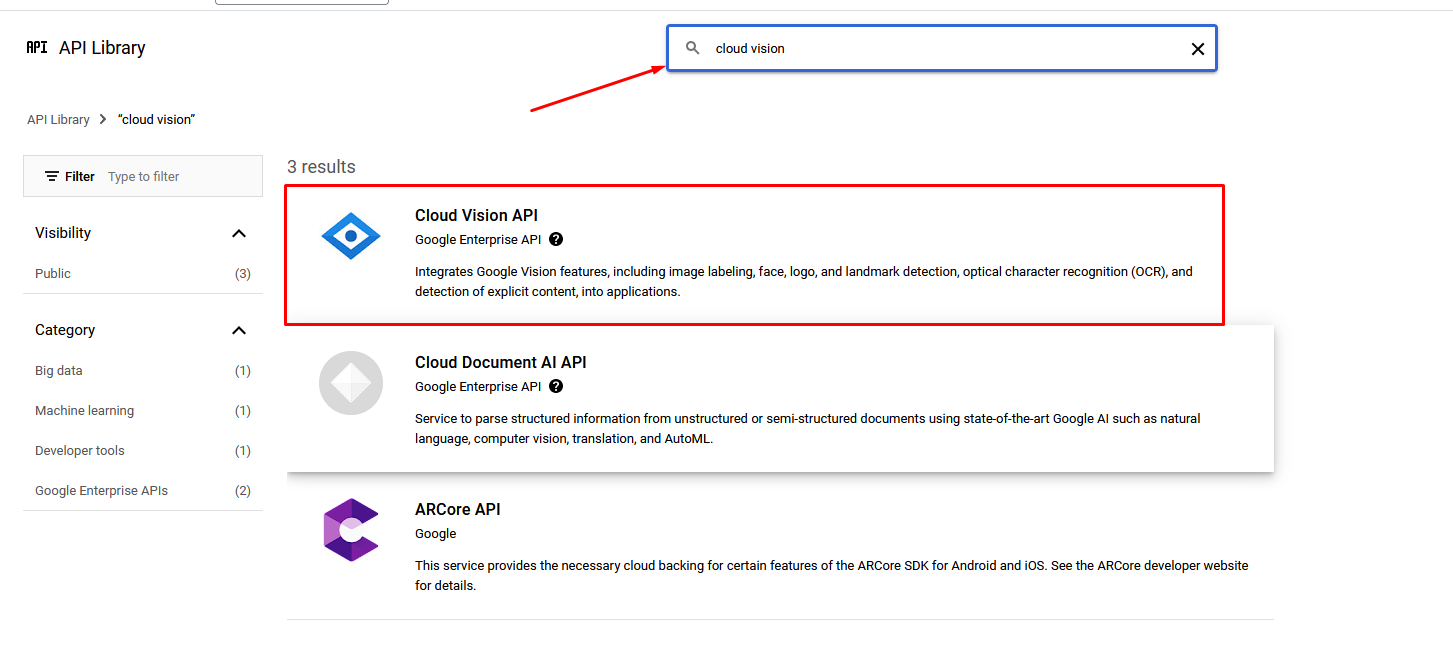Screen dimensions: 1453x645
Task: Filter by Developer tools category
Action: tap(80, 450)
